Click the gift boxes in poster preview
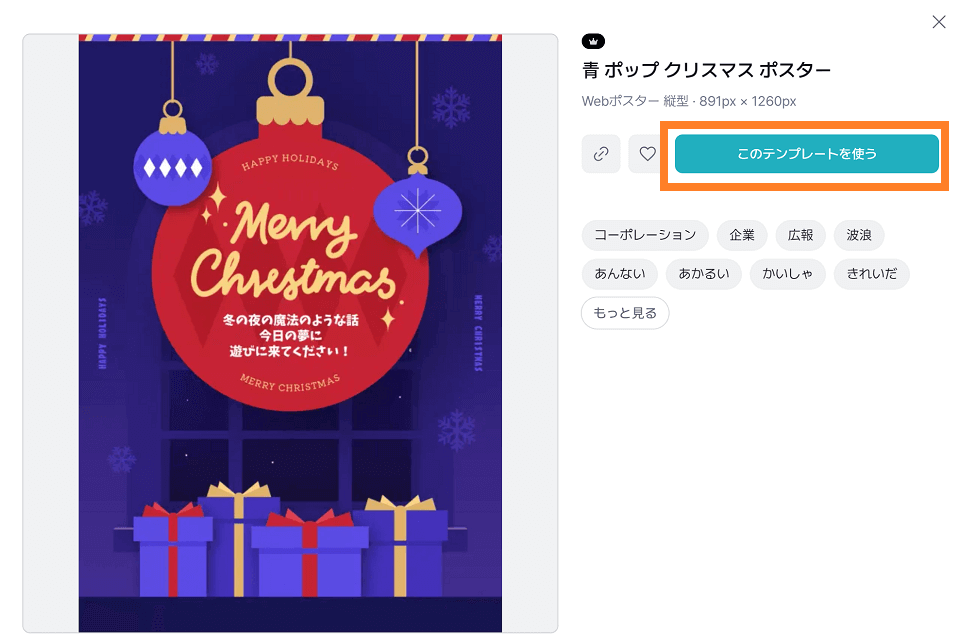The image size is (960, 644). pos(290,541)
